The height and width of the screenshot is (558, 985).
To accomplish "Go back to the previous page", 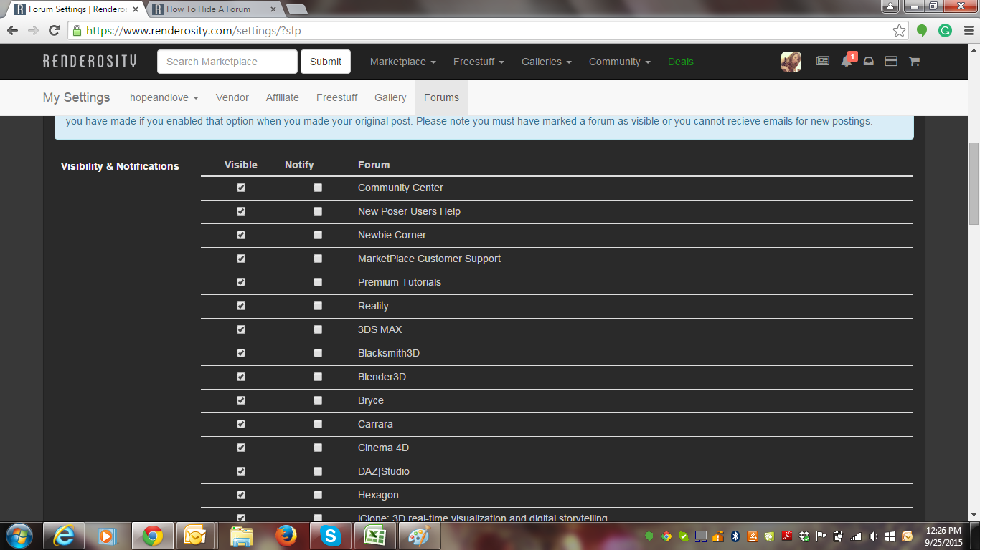I will point(13,31).
